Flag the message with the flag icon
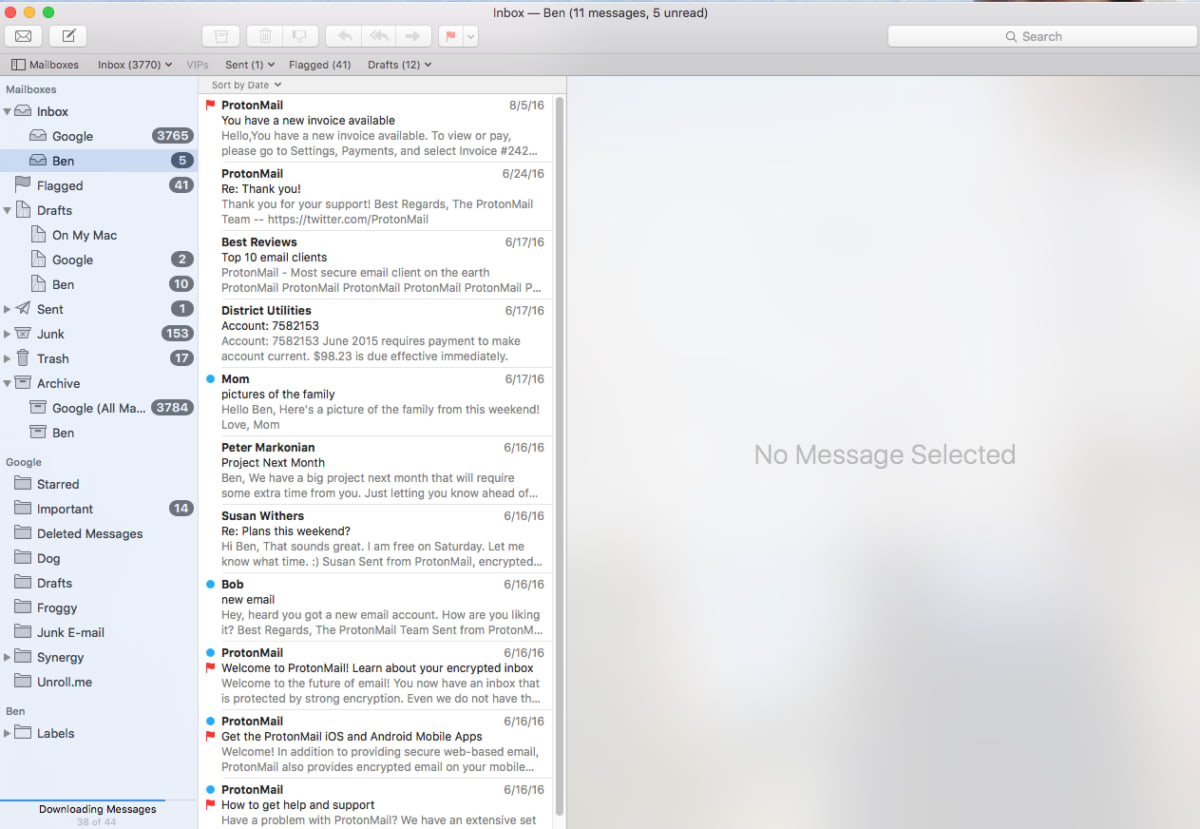This screenshot has height=829, width=1200. click(x=450, y=35)
